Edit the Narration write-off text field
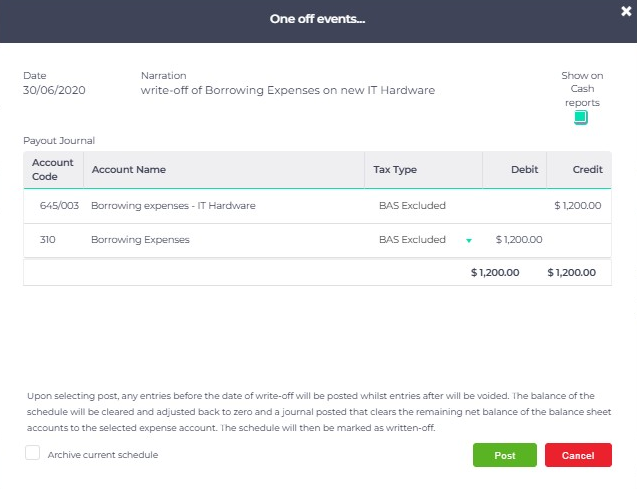 (x=288, y=90)
